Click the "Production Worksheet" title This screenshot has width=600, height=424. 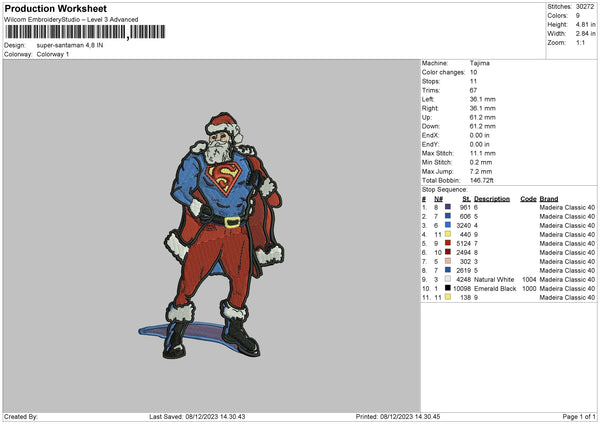pyautogui.click(x=55, y=8)
